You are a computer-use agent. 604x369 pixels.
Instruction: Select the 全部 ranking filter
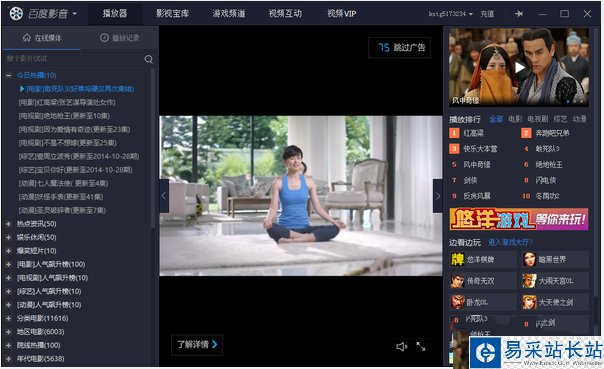click(496, 119)
